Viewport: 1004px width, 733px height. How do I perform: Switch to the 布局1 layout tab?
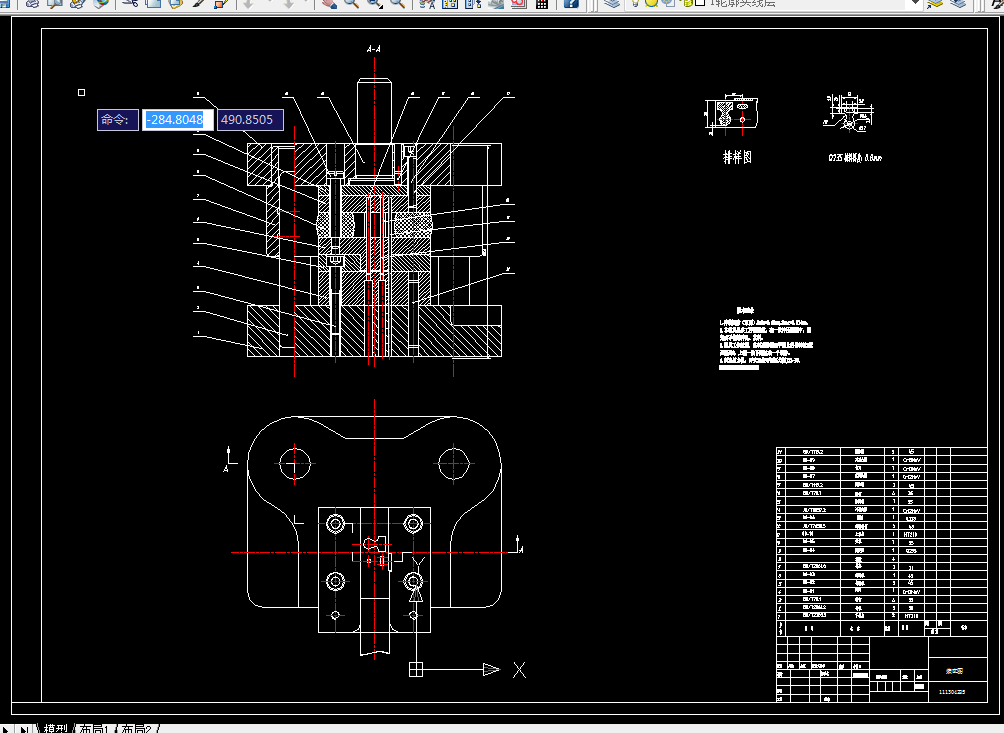(95, 728)
